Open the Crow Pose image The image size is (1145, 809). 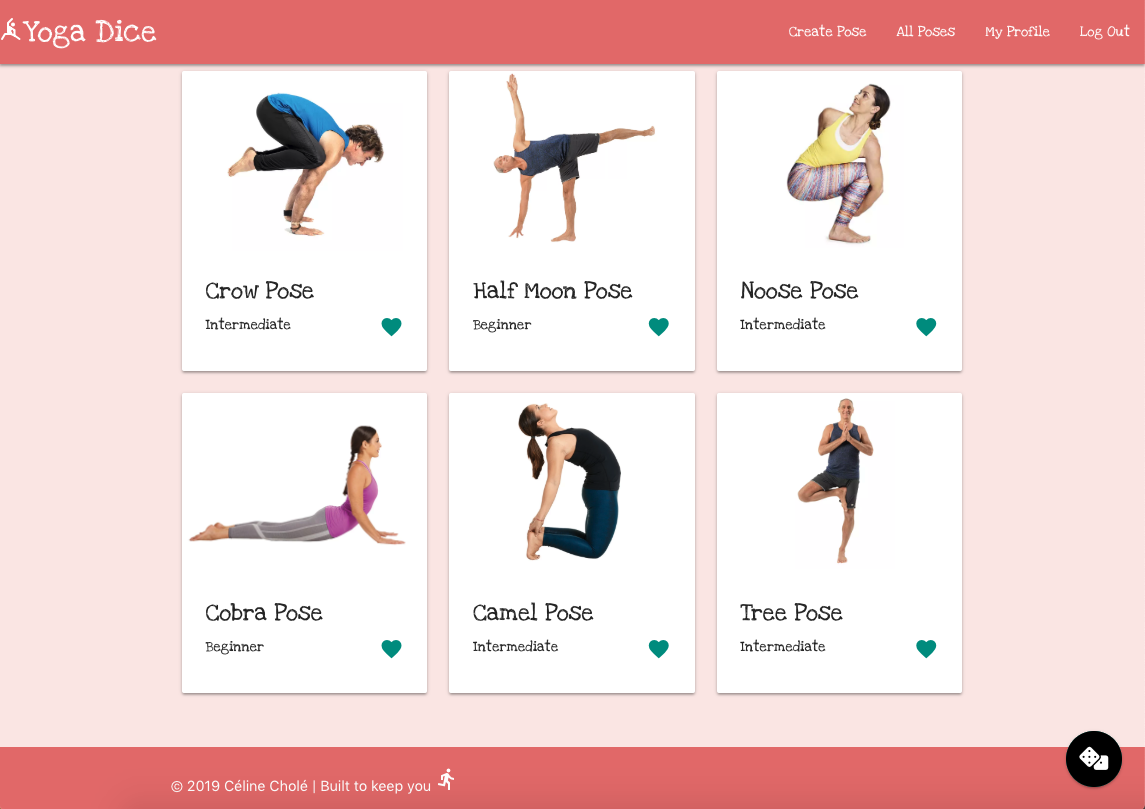tap(305, 164)
